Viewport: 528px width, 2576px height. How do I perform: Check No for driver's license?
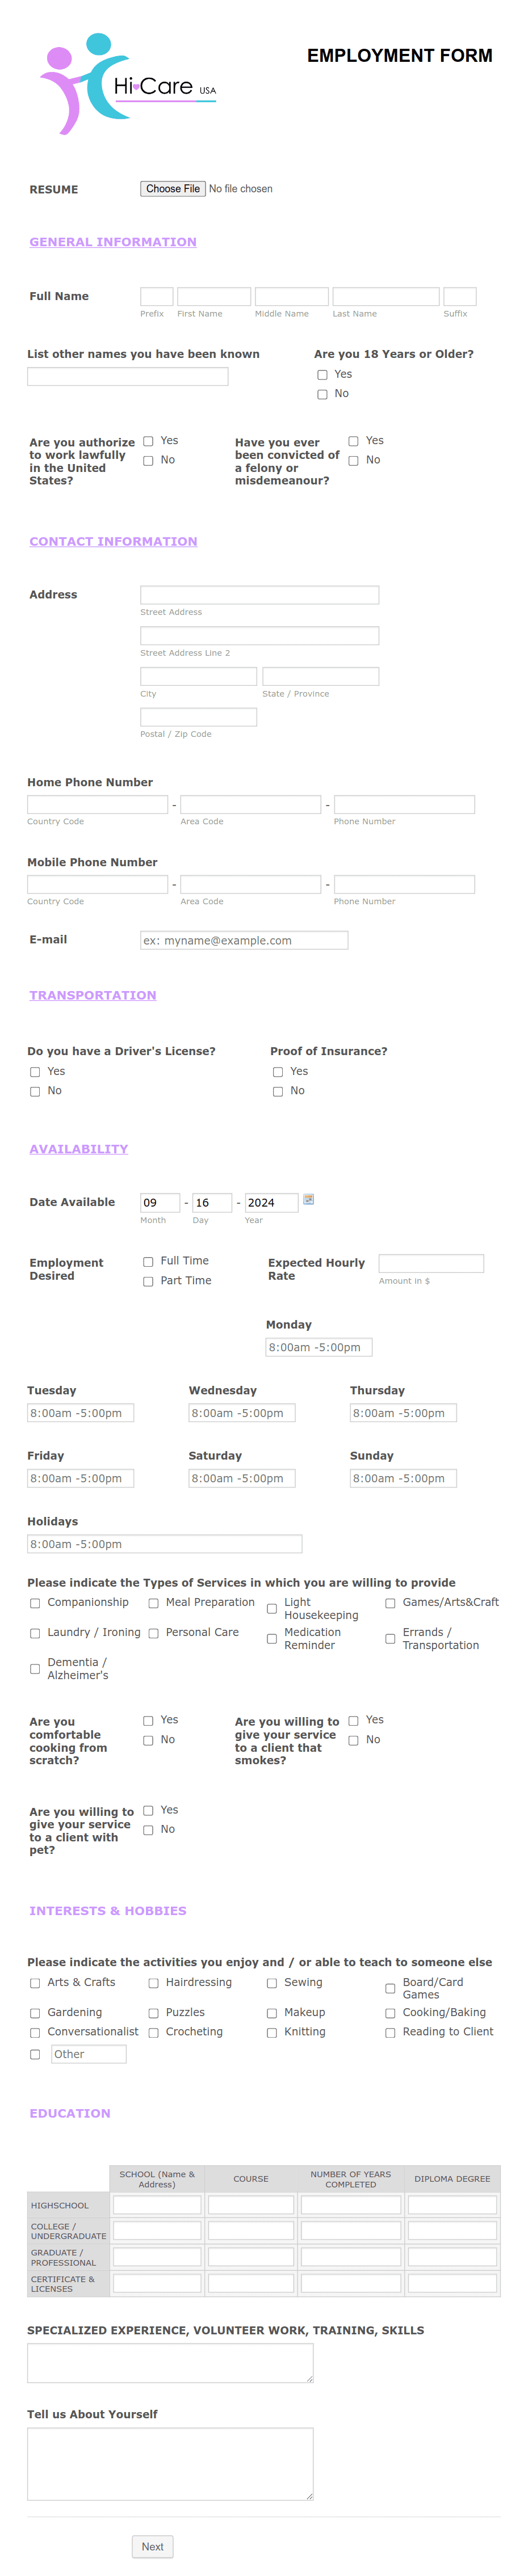[x=35, y=1091]
